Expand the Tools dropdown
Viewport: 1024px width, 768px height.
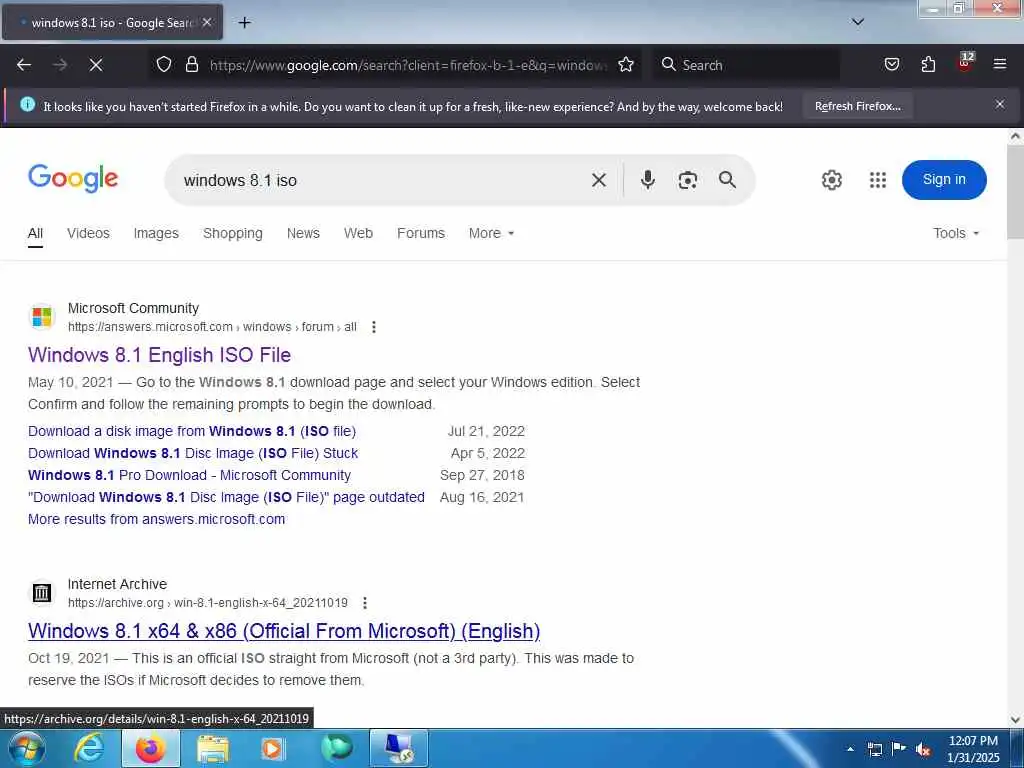955,233
